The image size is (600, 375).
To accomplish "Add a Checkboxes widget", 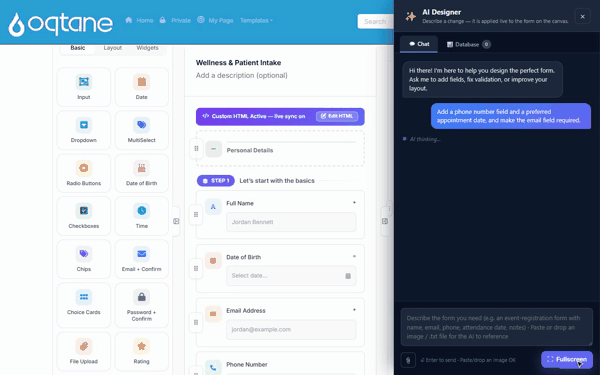I will click(x=84, y=216).
